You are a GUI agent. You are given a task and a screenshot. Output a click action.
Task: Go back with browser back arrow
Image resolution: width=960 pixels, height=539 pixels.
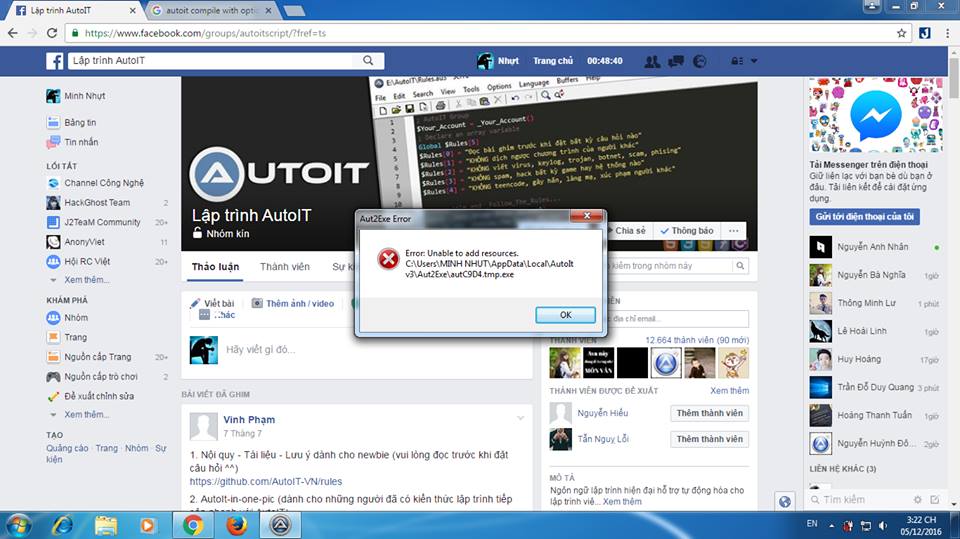13,33
